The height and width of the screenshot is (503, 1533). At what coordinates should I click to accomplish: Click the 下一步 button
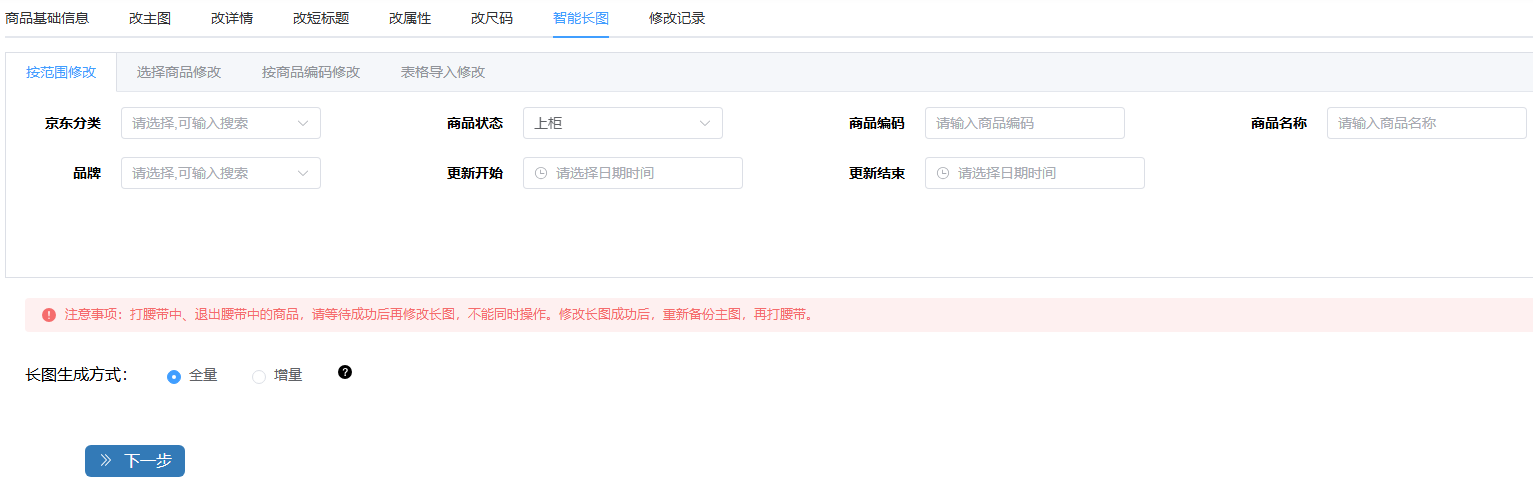(135, 461)
